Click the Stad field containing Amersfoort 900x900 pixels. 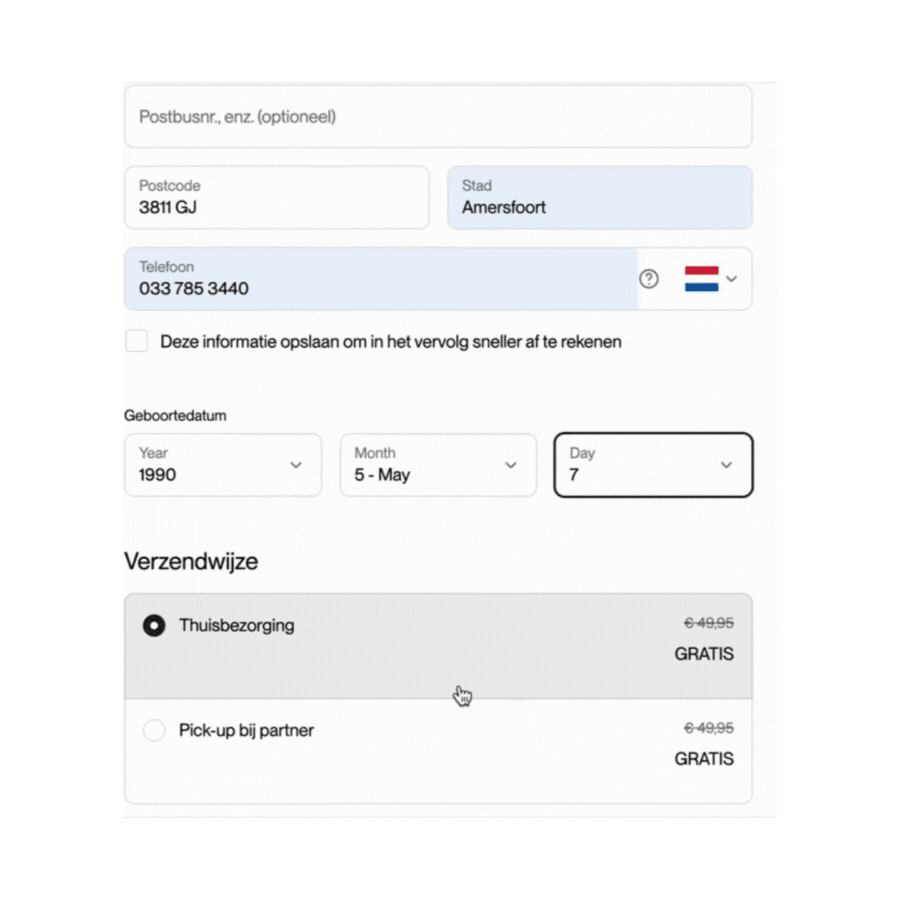[x=599, y=198]
